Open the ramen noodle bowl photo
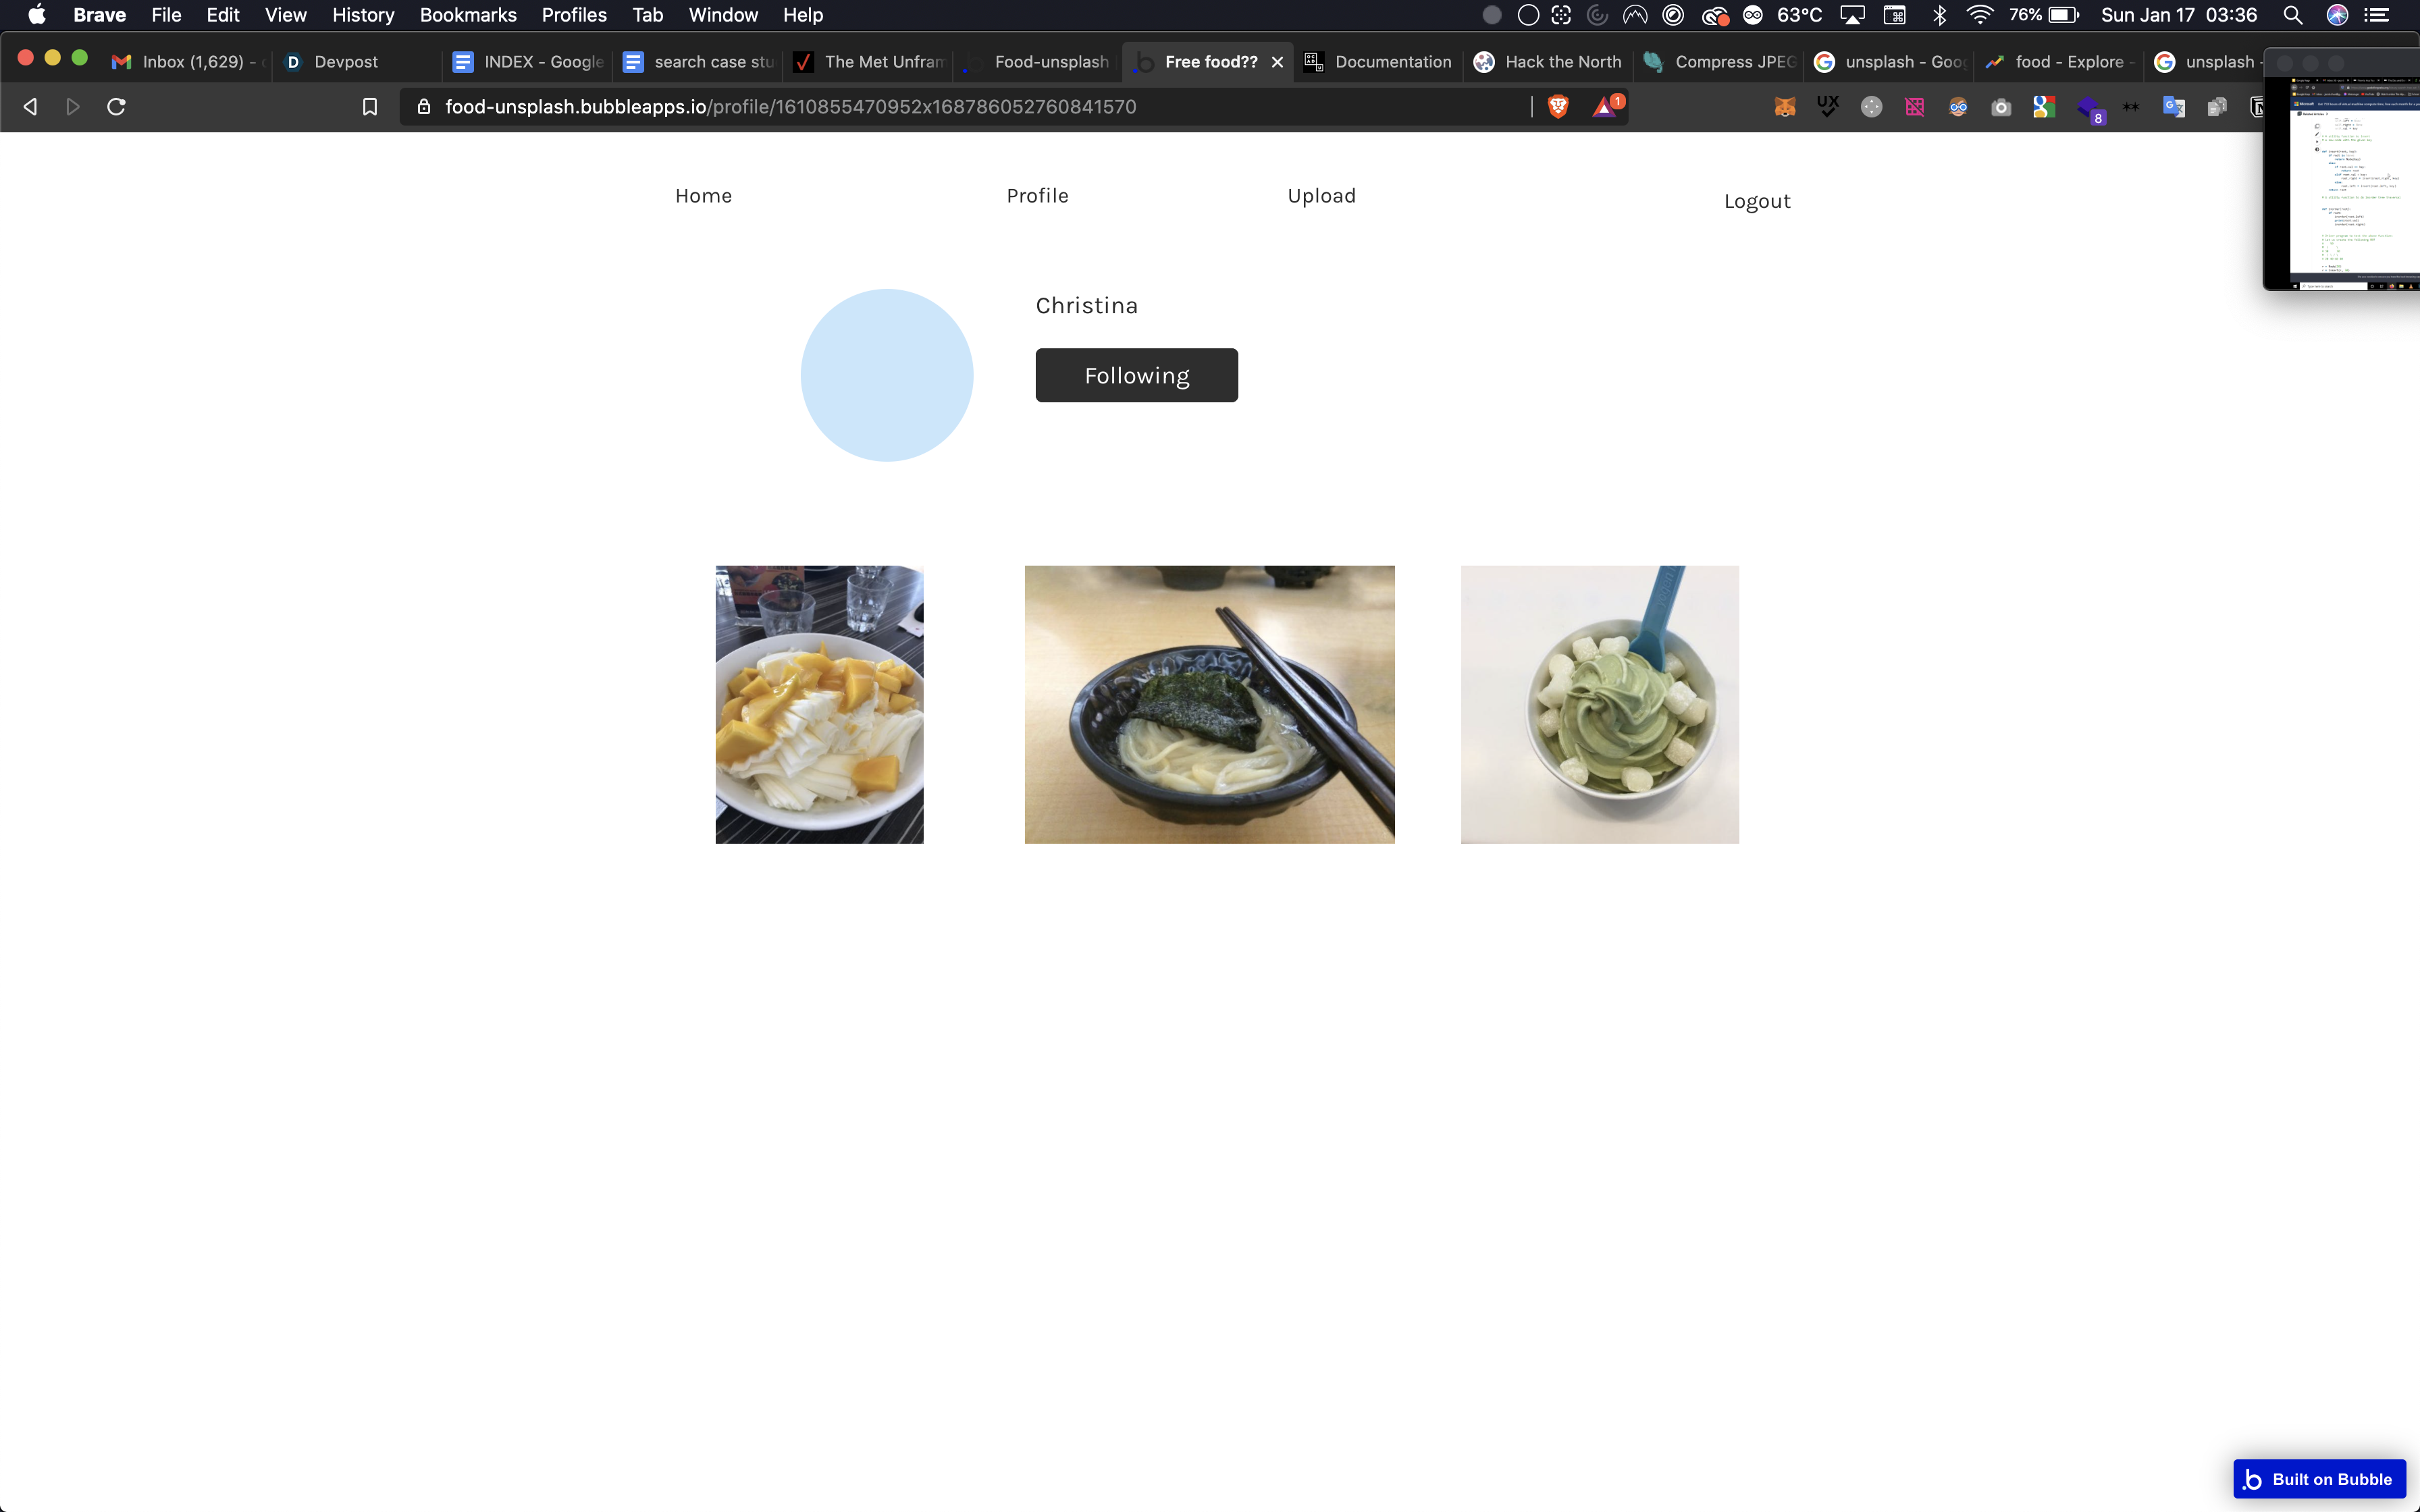 pyautogui.click(x=1209, y=704)
